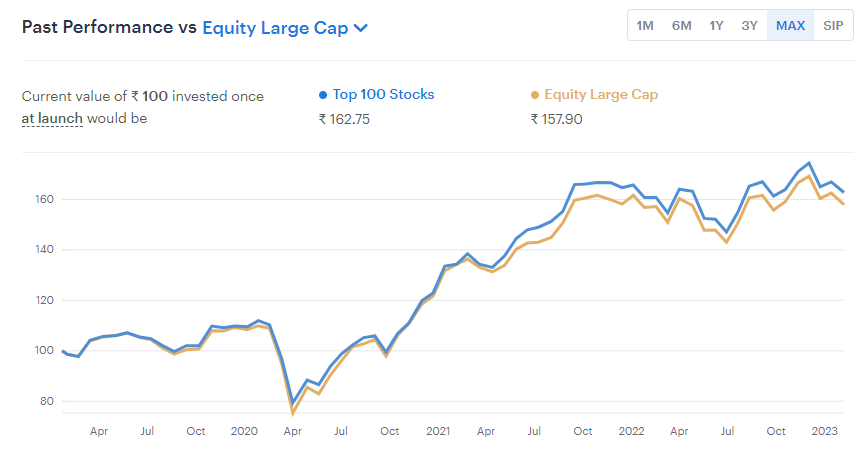
Task: Click the ₹ 157.90 category value
Action: pyautogui.click(x=557, y=119)
